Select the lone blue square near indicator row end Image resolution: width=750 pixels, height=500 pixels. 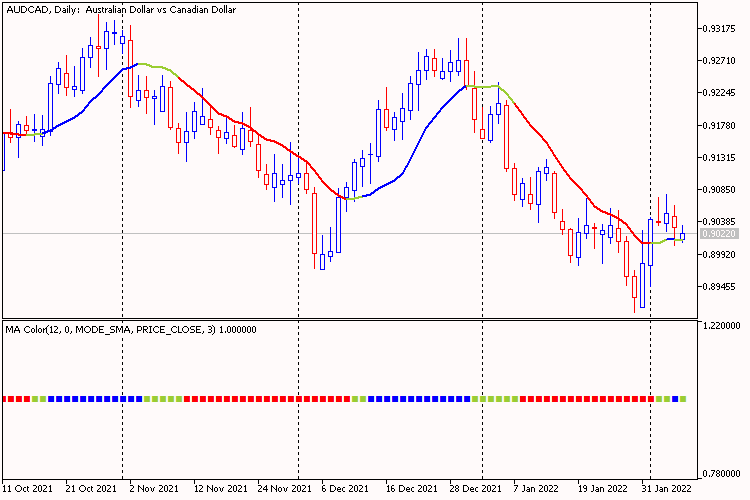tap(675, 399)
